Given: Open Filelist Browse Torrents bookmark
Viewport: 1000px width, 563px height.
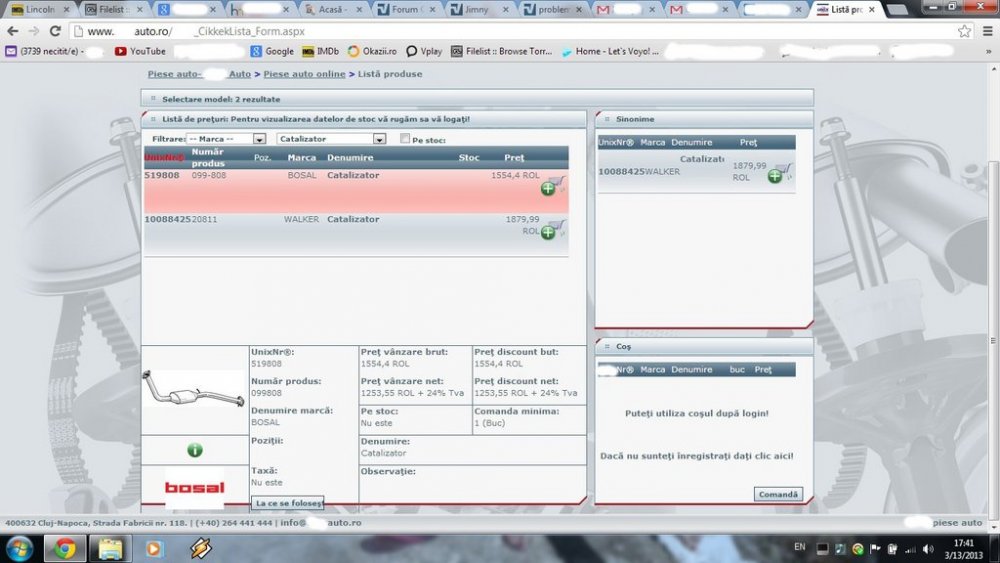Looking at the screenshot, I should (x=502, y=51).
